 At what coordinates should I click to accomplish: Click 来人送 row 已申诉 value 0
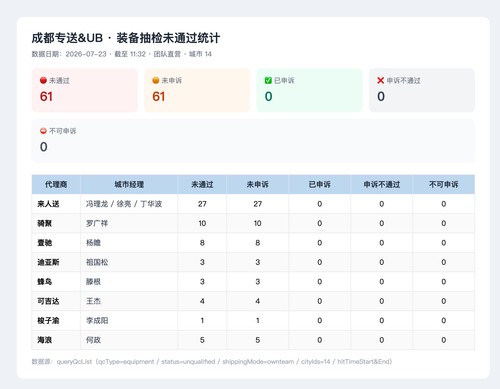(x=319, y=204)
